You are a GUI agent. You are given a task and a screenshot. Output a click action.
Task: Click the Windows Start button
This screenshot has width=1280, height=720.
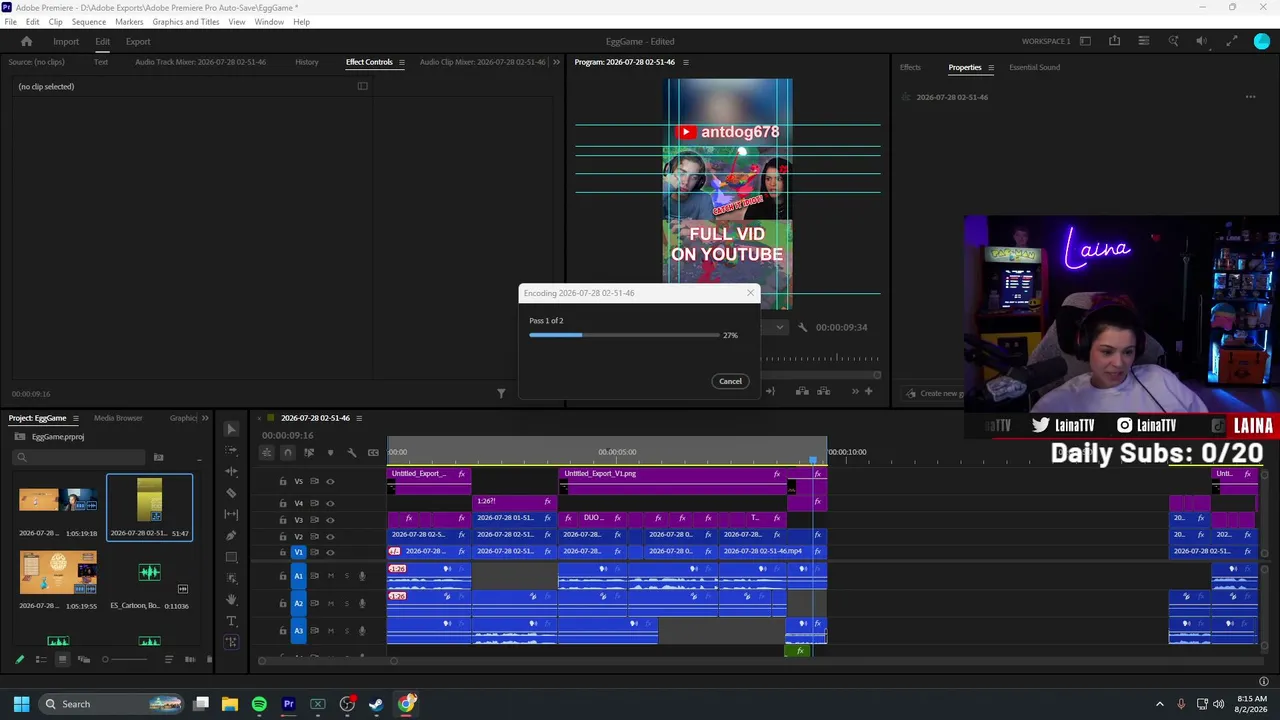21,704
